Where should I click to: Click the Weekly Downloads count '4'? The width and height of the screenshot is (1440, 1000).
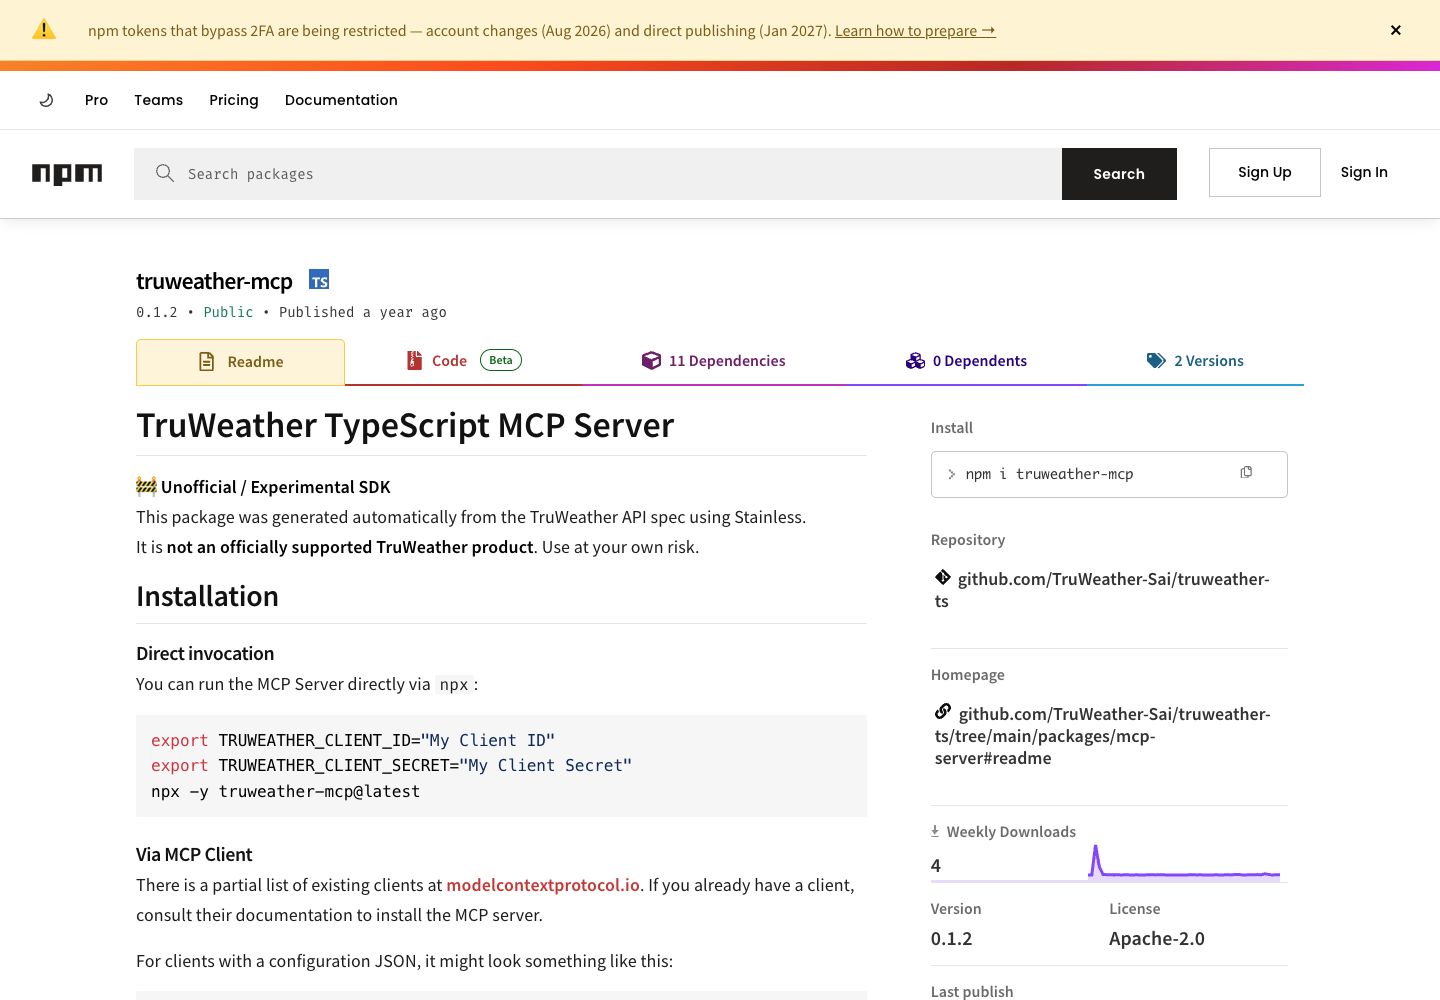tap(936, 865)
